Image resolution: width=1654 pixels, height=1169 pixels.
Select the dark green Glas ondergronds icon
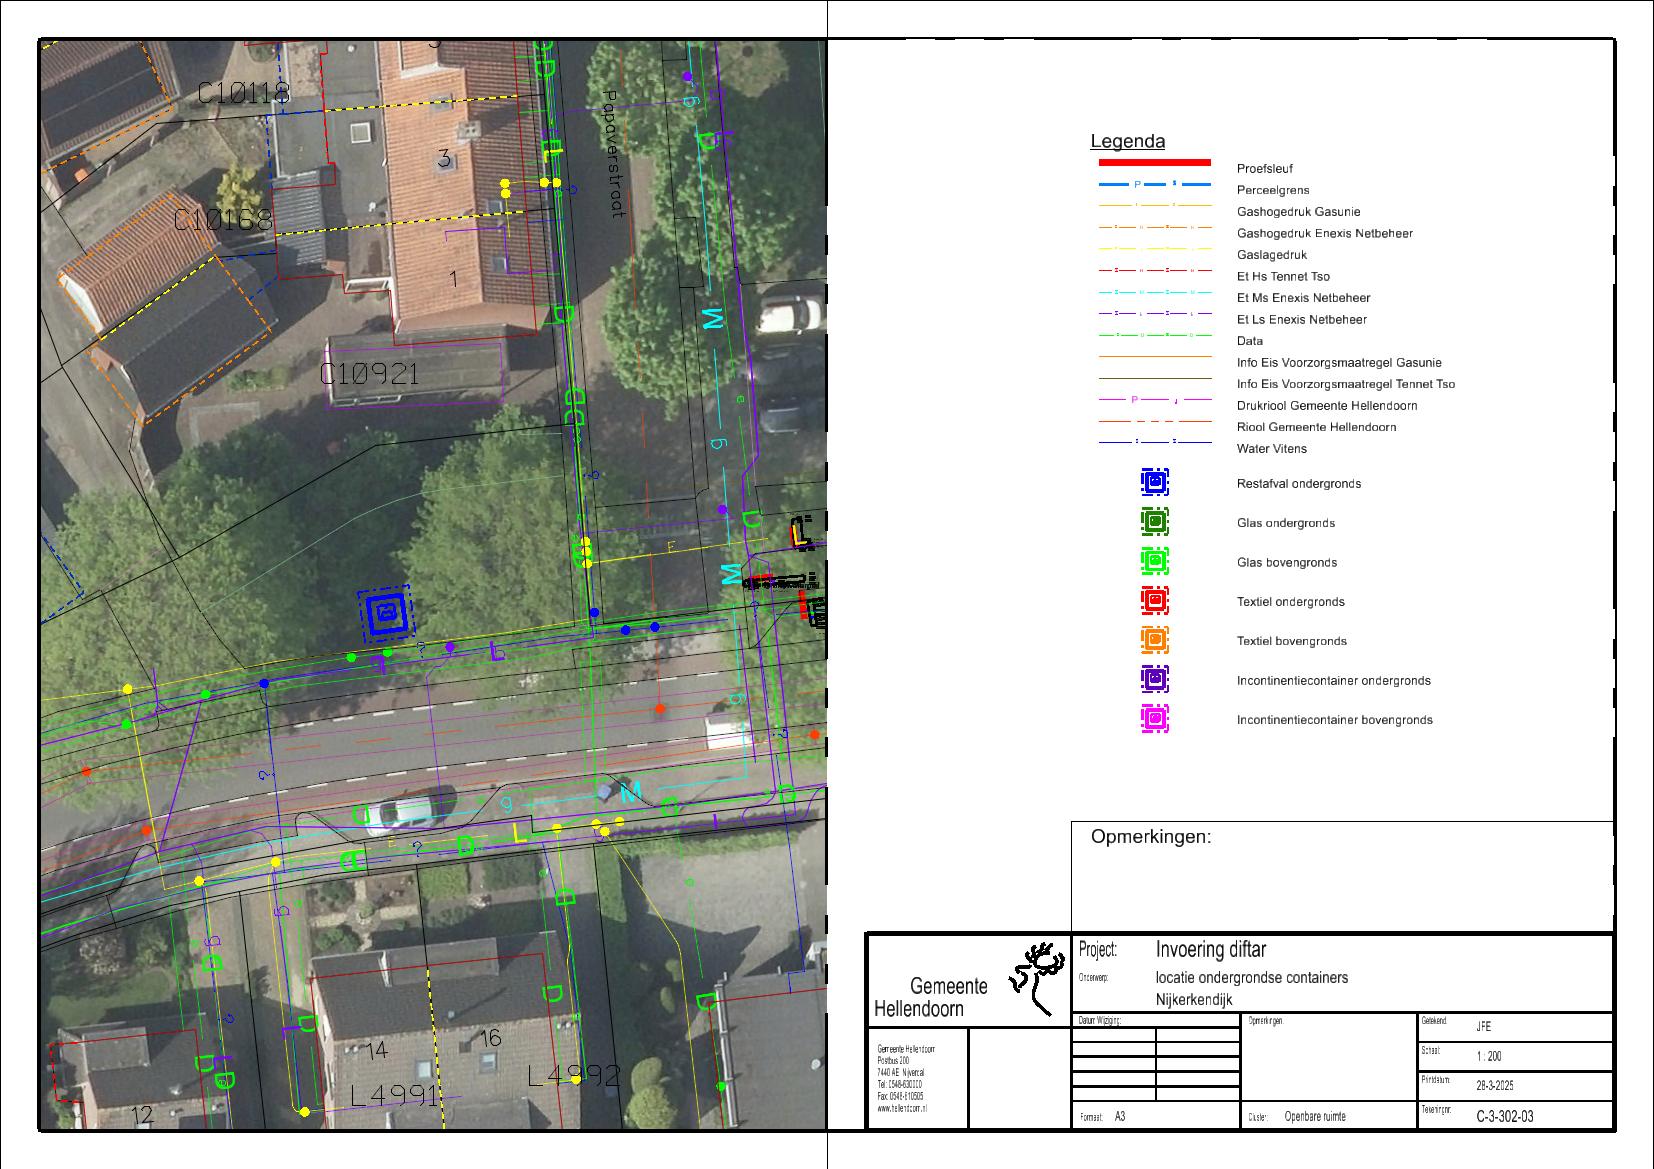point(1154,522)
